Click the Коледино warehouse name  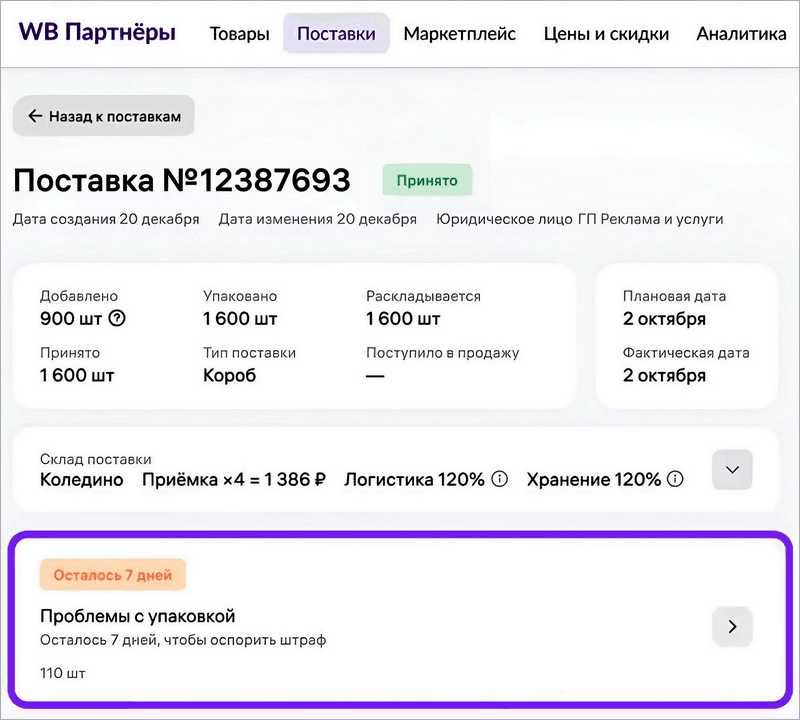(82, 479)
